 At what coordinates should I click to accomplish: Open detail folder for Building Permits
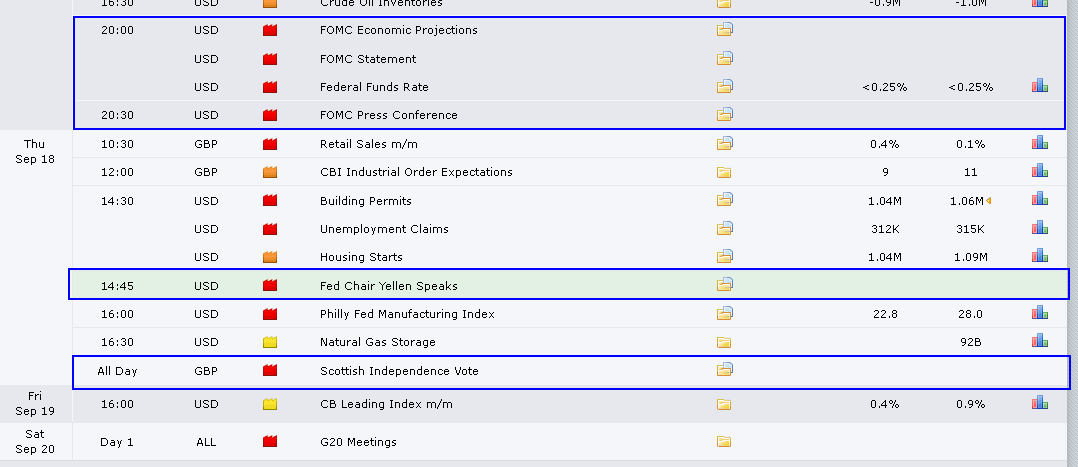point(725,200)
